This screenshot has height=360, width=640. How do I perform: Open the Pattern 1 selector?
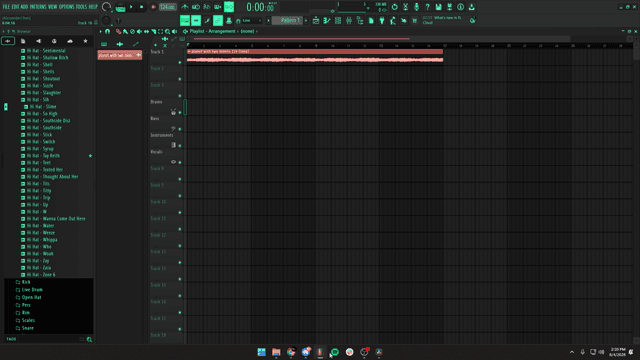coord(288,20)
